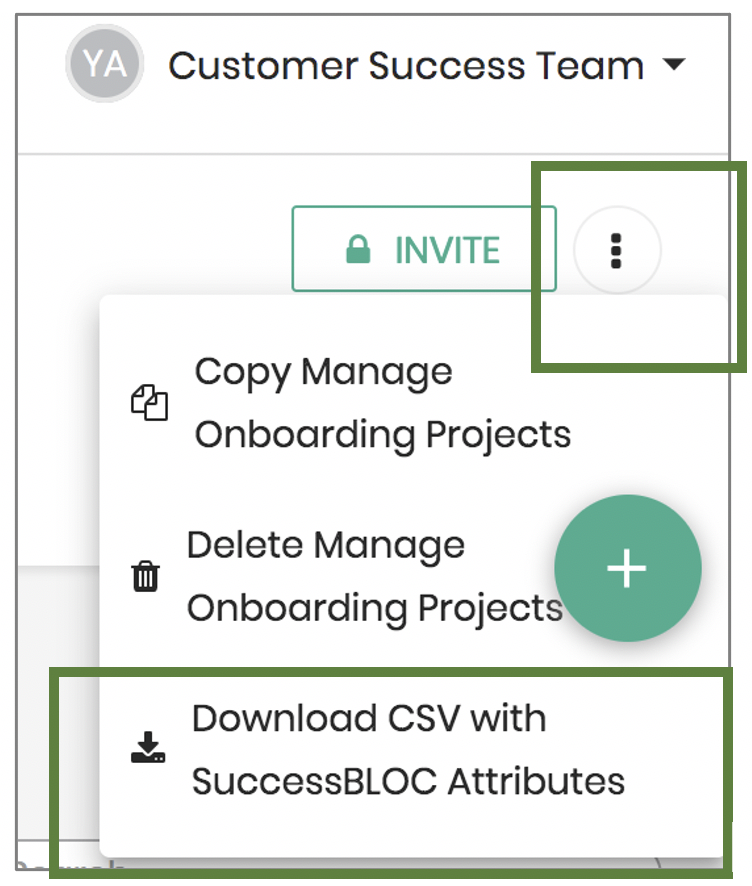The image size is (752, 886).
Task: Click "Onboarding Projects" under Copy Manage
Action: [382, 436]
